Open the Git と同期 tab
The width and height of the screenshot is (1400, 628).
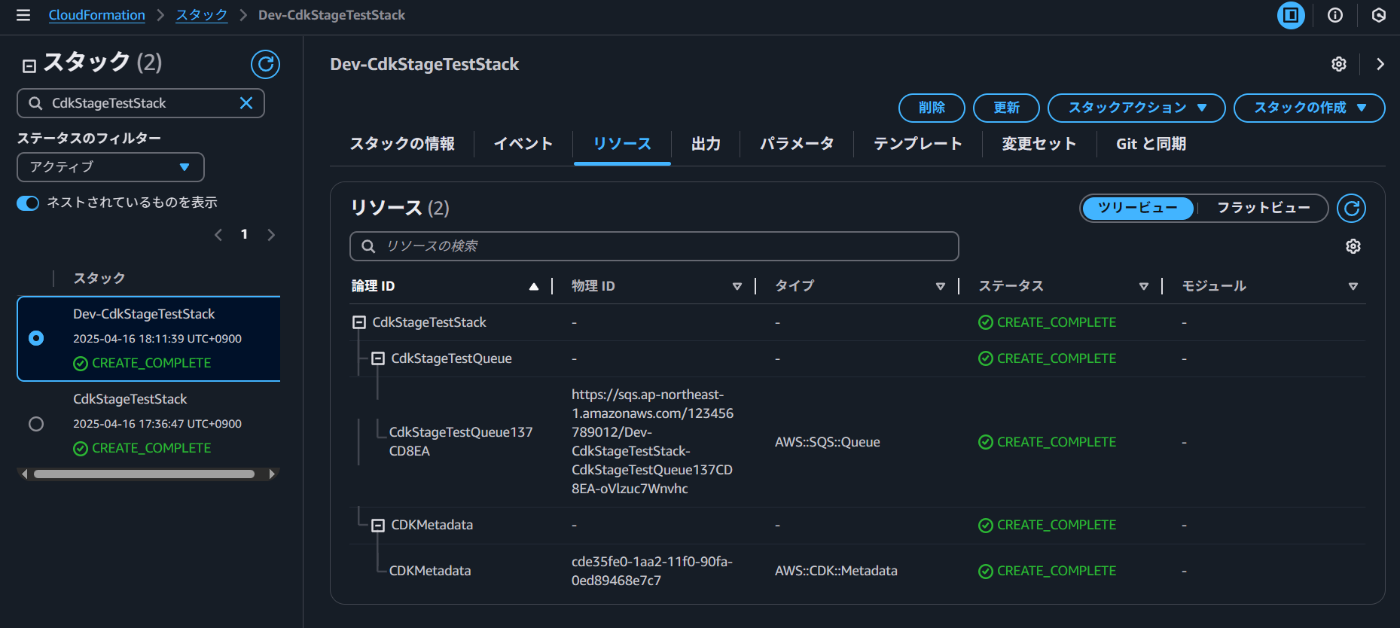pyautogui.click(x=1151, y=144)
